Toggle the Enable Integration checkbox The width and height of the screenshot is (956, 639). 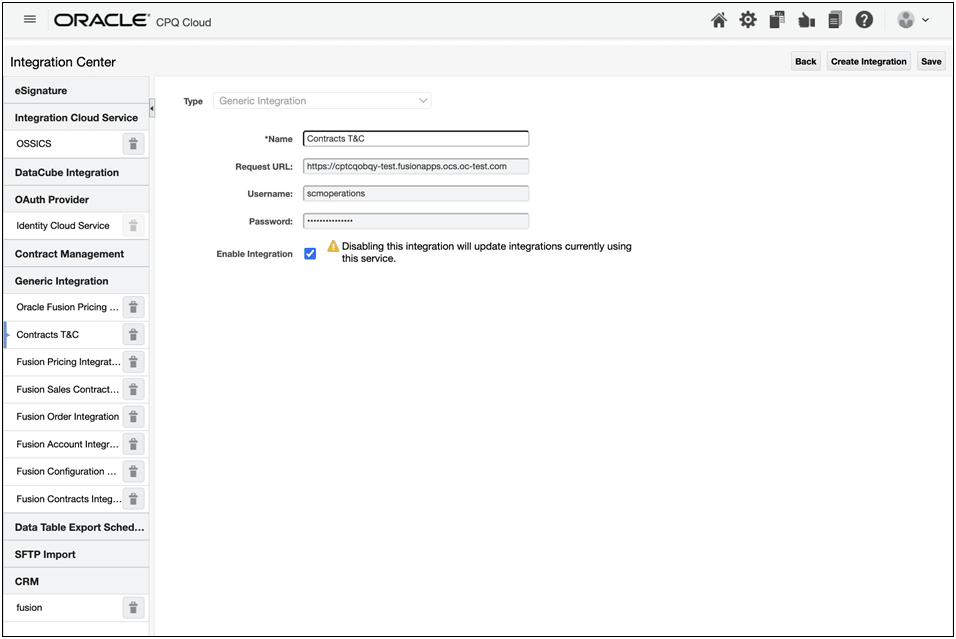click(310, 254)
